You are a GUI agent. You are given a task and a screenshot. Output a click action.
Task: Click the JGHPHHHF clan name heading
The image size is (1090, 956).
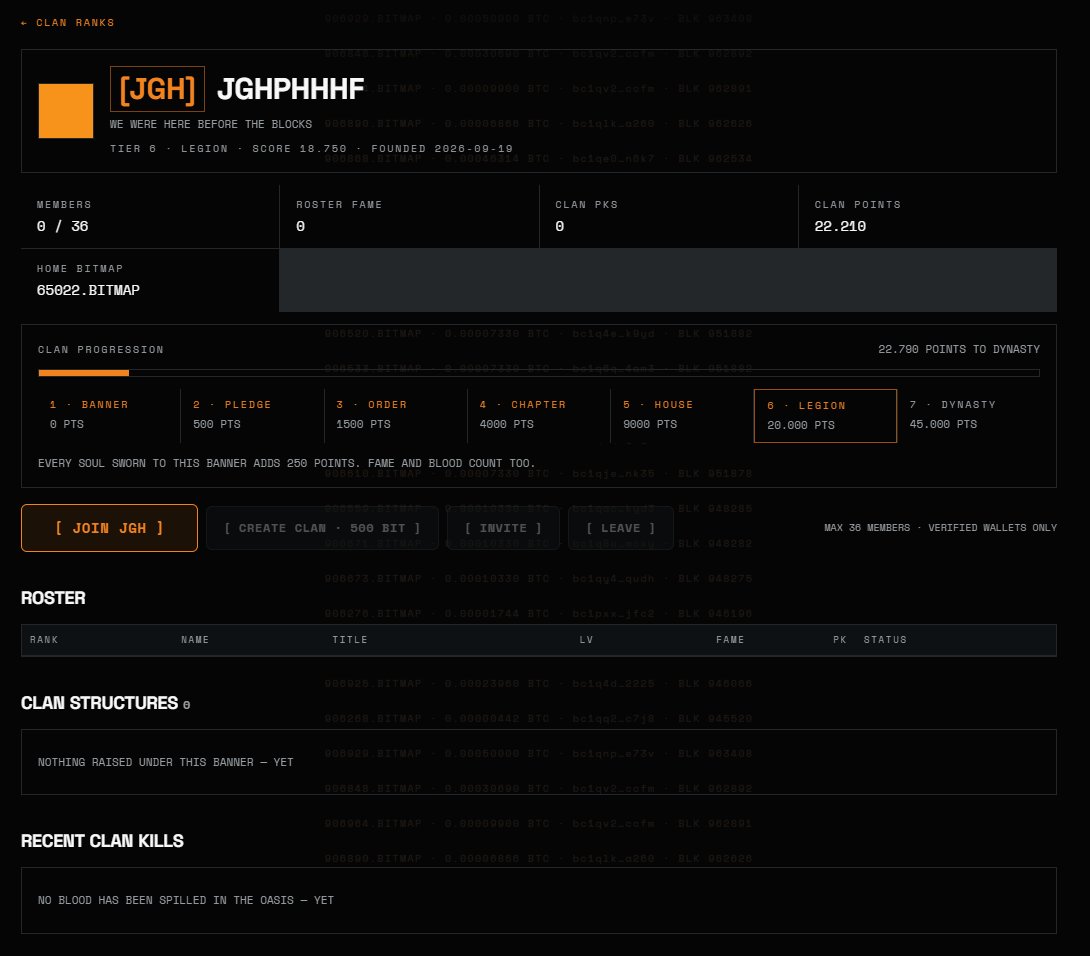click(x=291, y=89)
